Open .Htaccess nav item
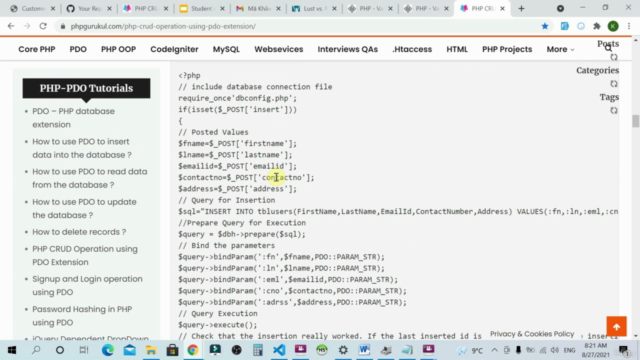Viewport: 640px width, 360px height. (412, 49)
